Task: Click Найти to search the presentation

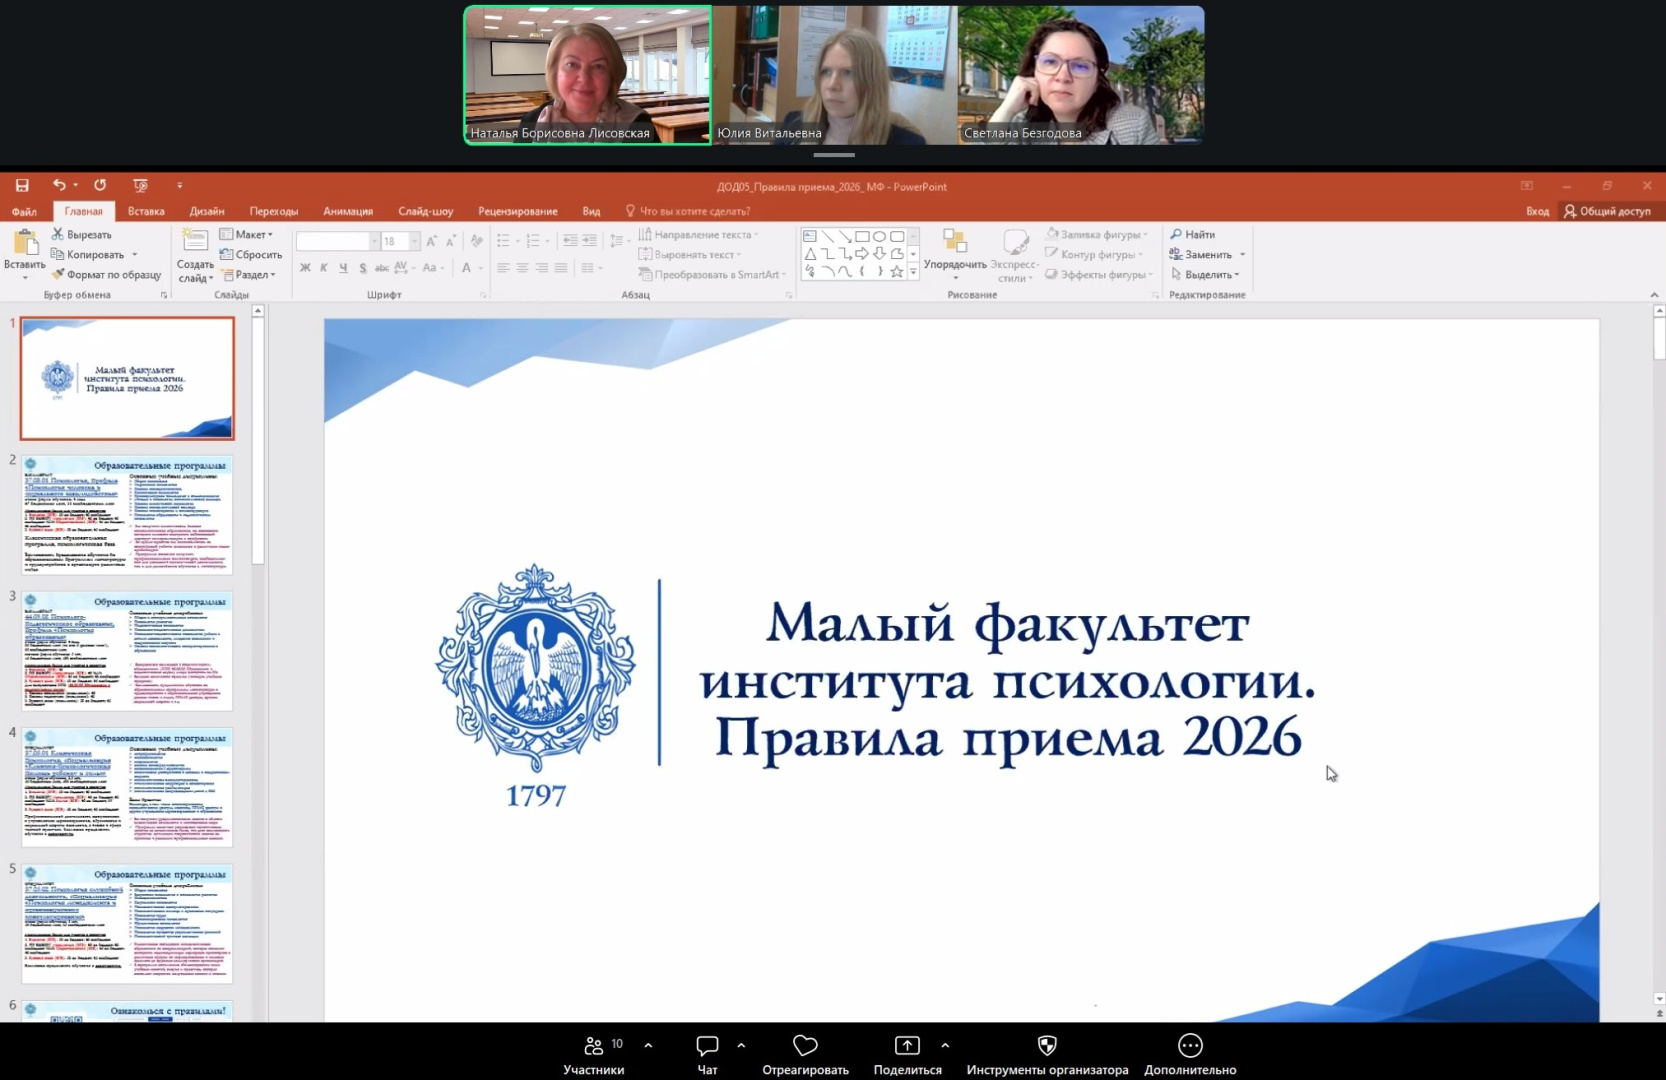Action: click(1193, 234)
